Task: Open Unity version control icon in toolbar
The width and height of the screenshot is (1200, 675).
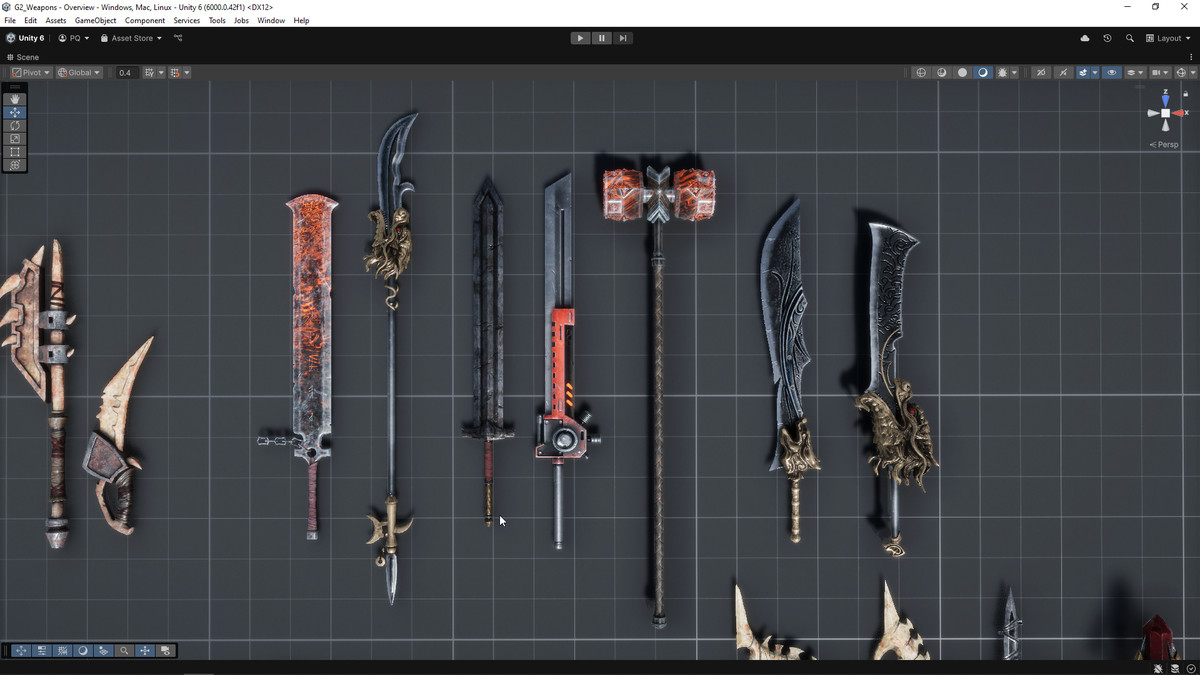Action: [178, 38]
